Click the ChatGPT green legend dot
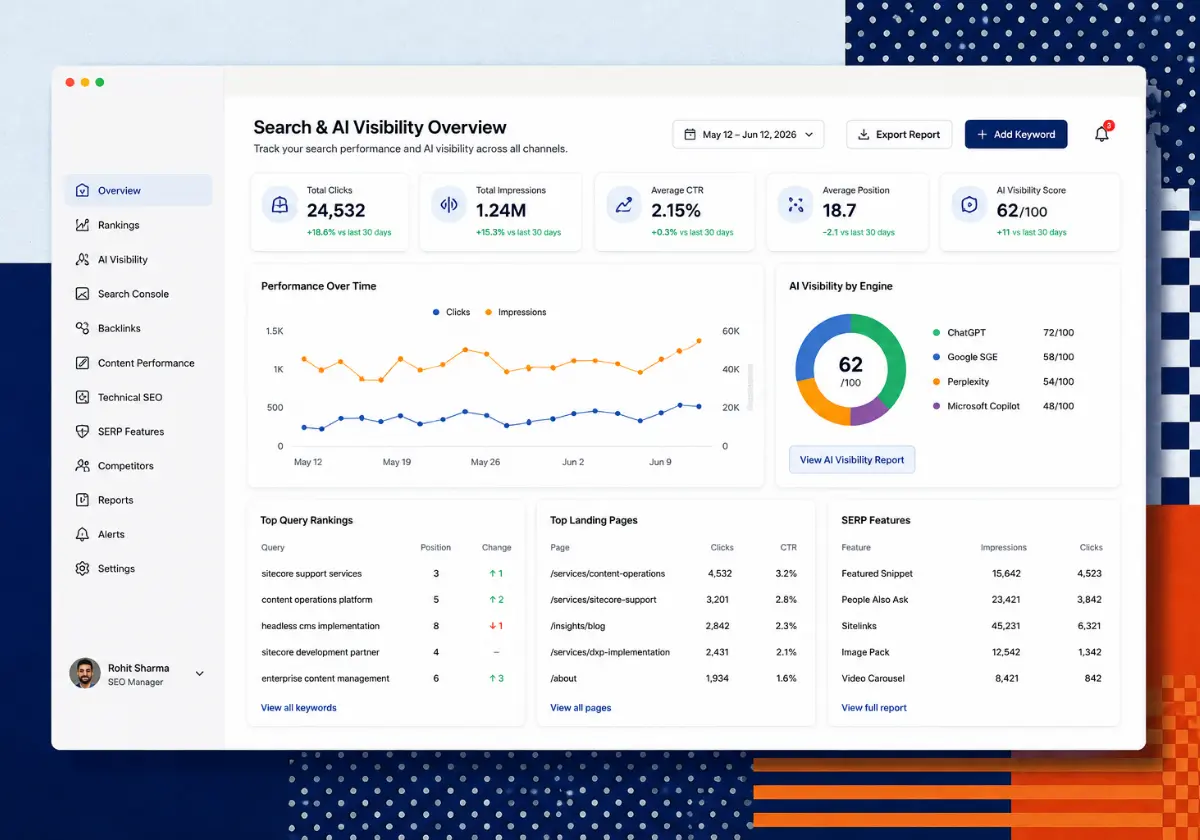 coord(937,332)
